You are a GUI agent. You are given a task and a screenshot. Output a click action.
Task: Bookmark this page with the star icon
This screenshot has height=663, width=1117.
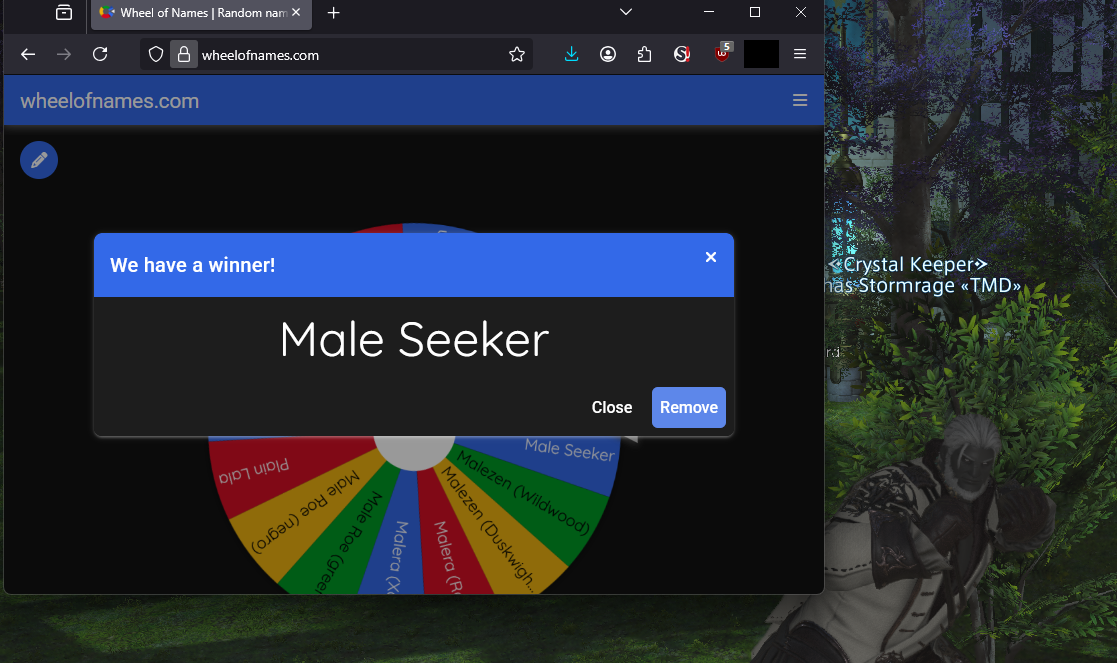coord(517,54)
